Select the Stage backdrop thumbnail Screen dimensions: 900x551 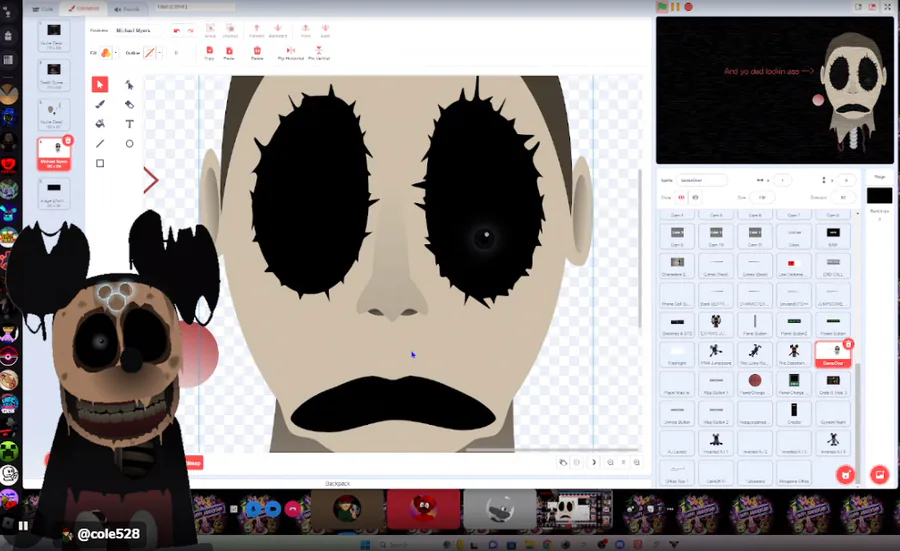coord(879,196)
